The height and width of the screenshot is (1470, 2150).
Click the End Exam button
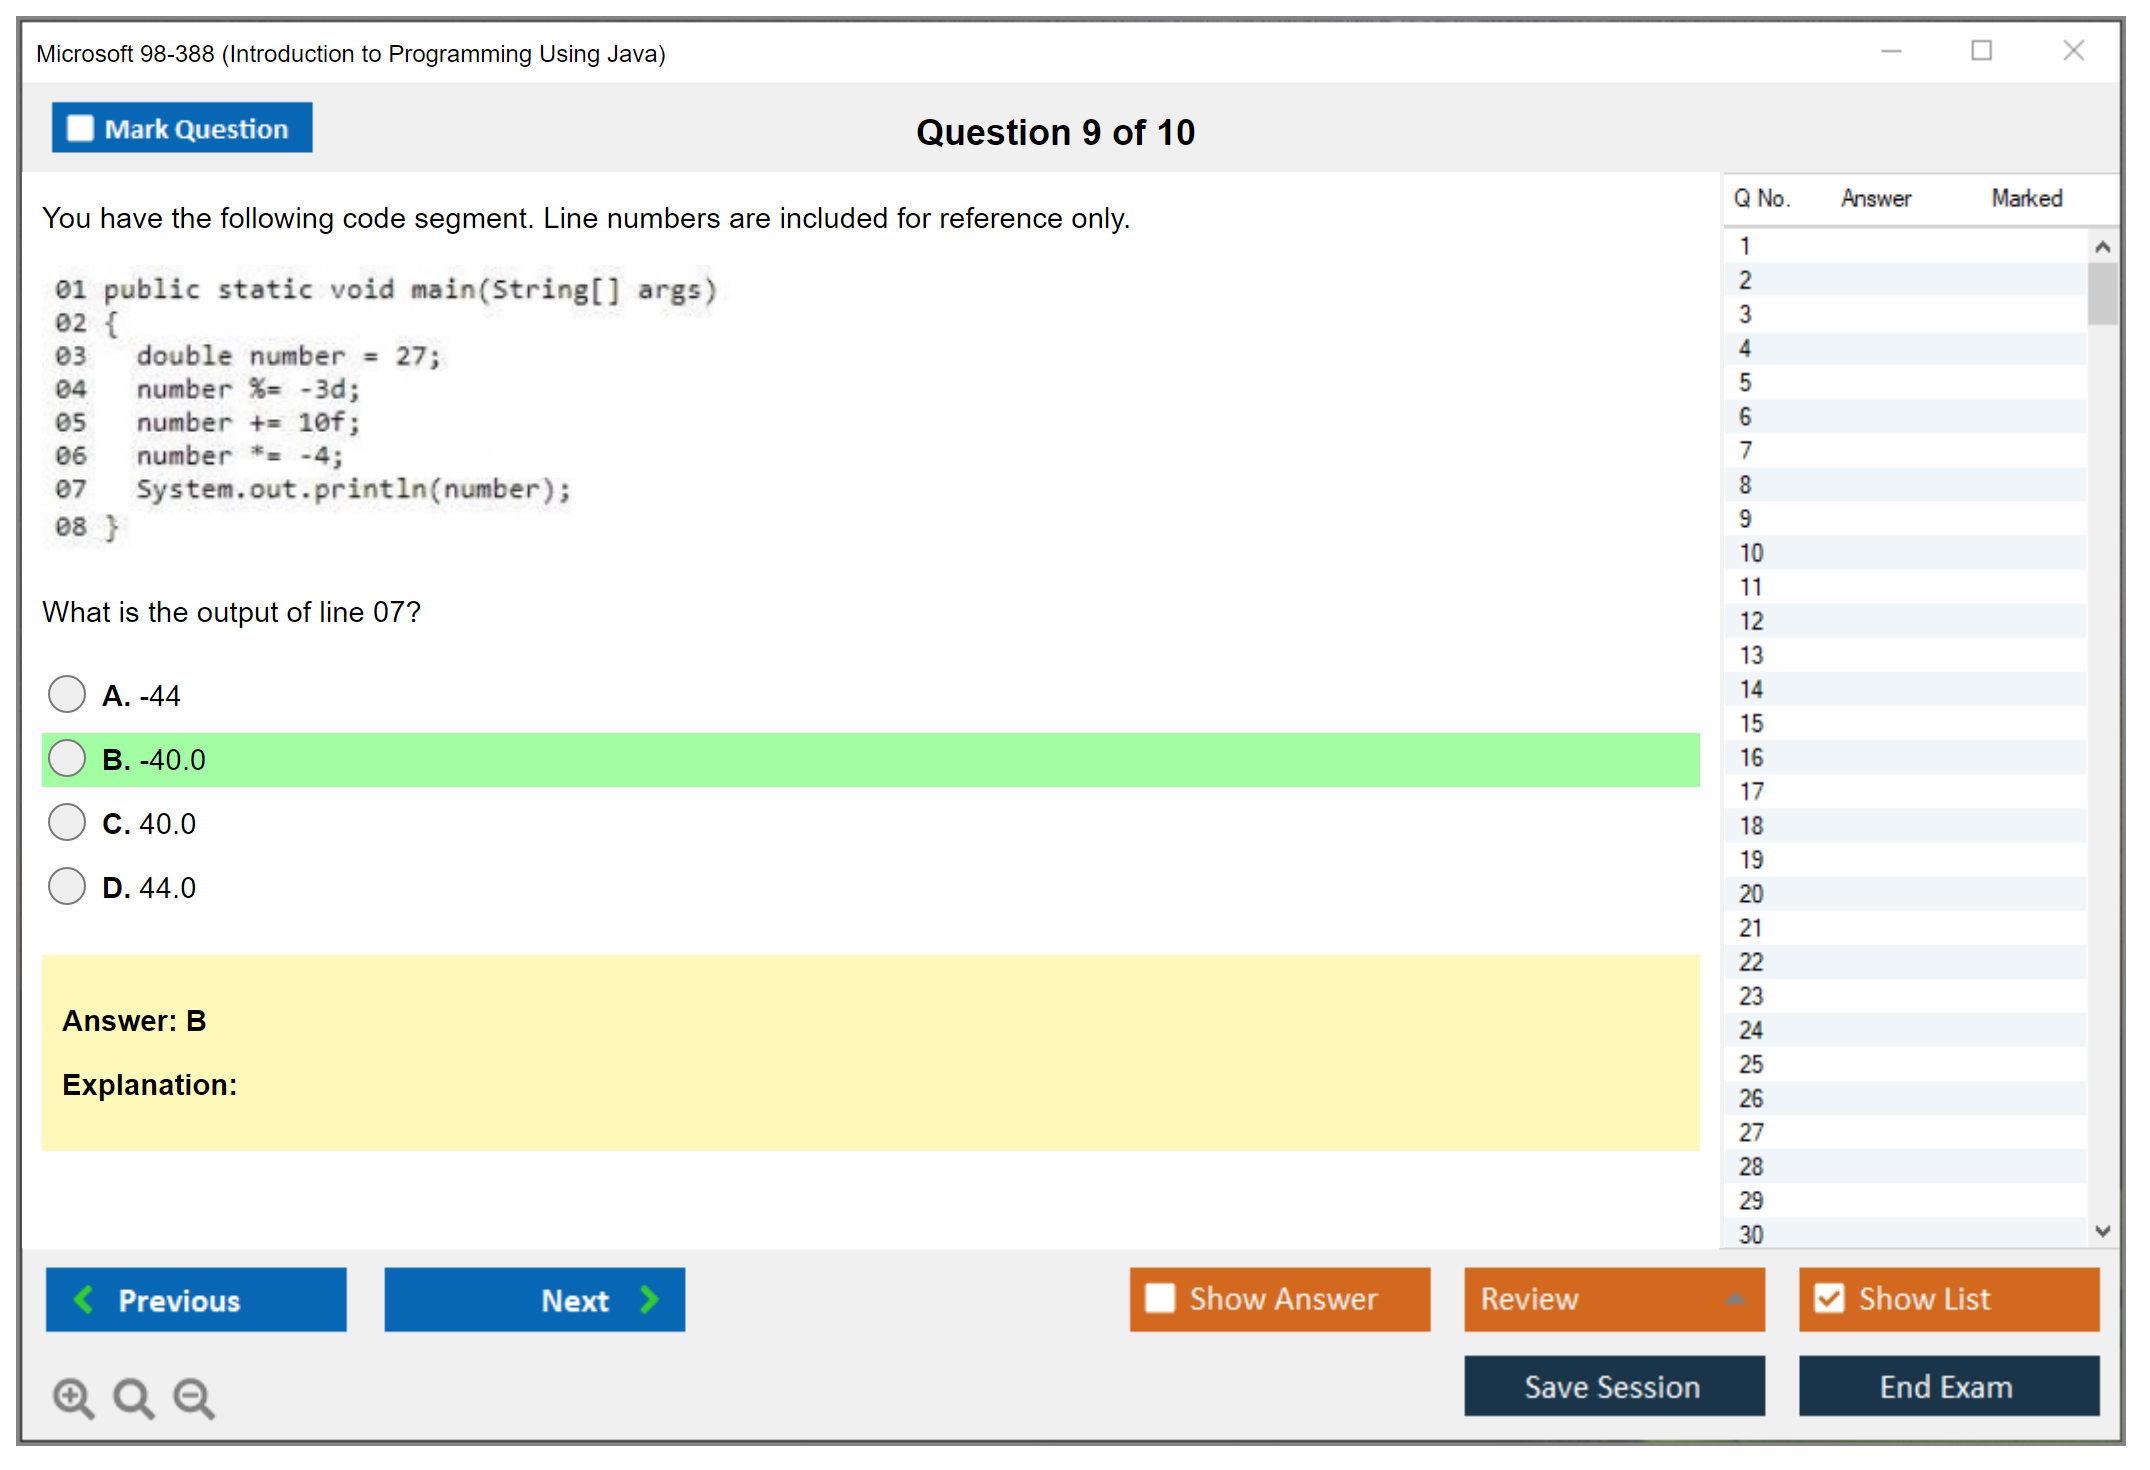[1947, 1386]
